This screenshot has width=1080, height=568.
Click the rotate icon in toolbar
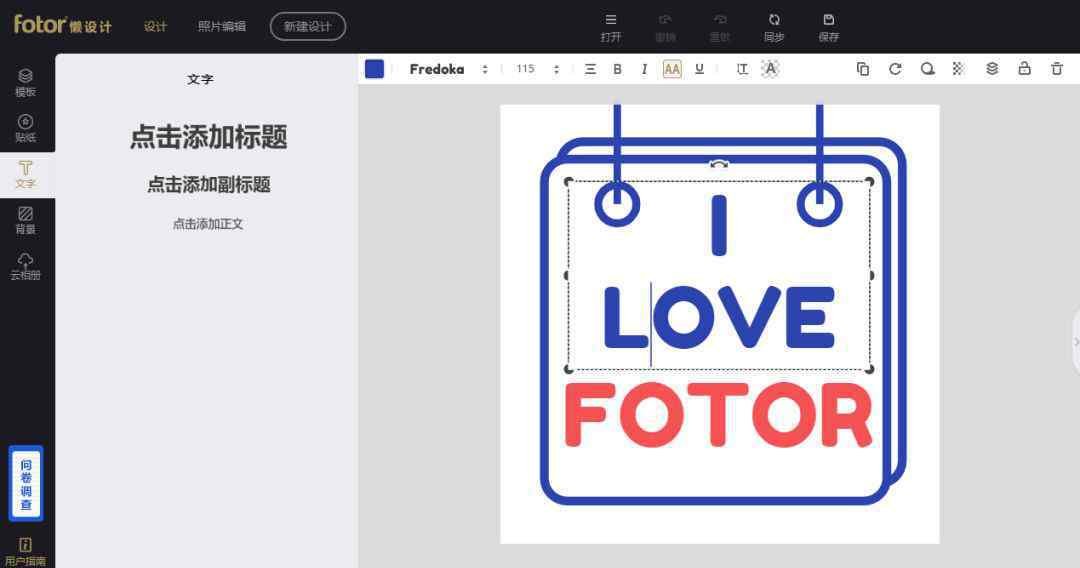tap(895, 69)
